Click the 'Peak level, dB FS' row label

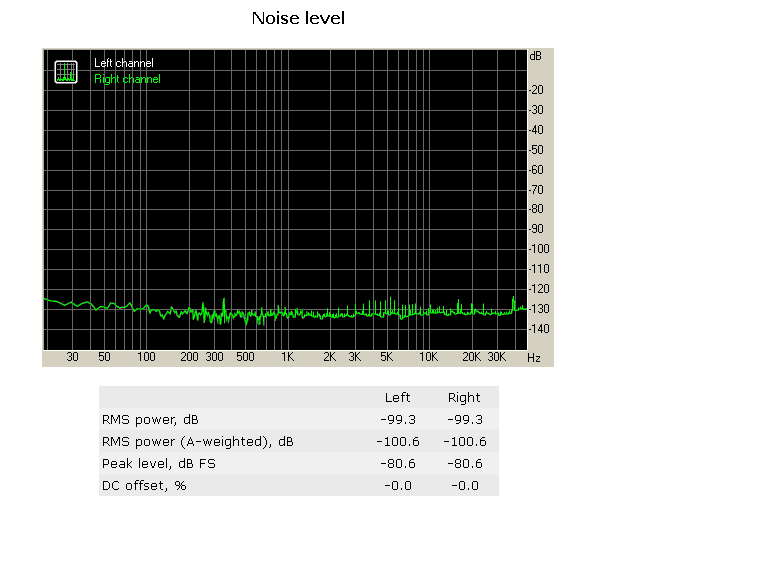click(159, 463)
